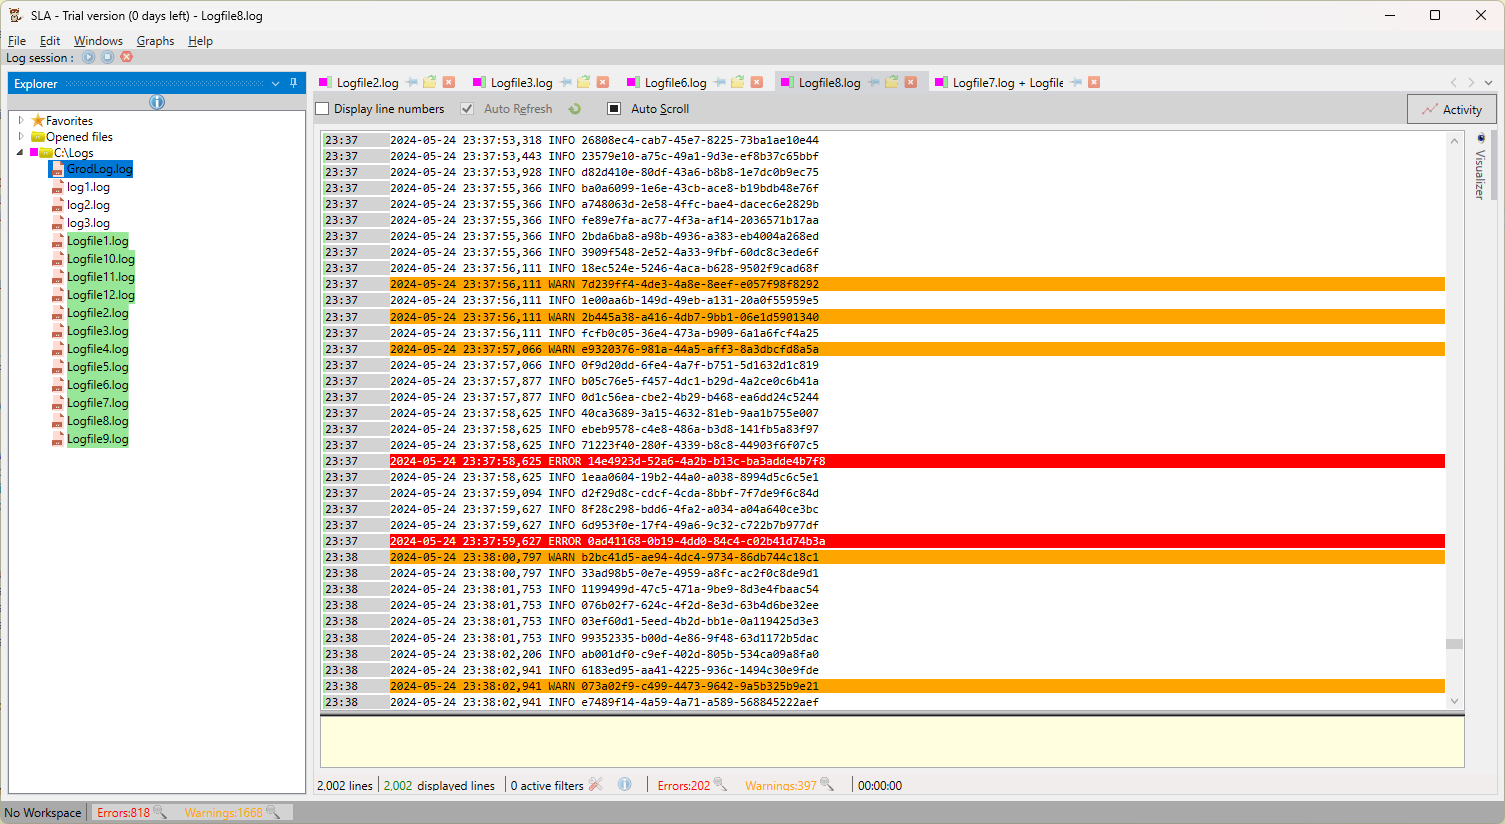Toggle the Auto Scroll checkbox
This screenshot has width=1505, height=824.
614,109
